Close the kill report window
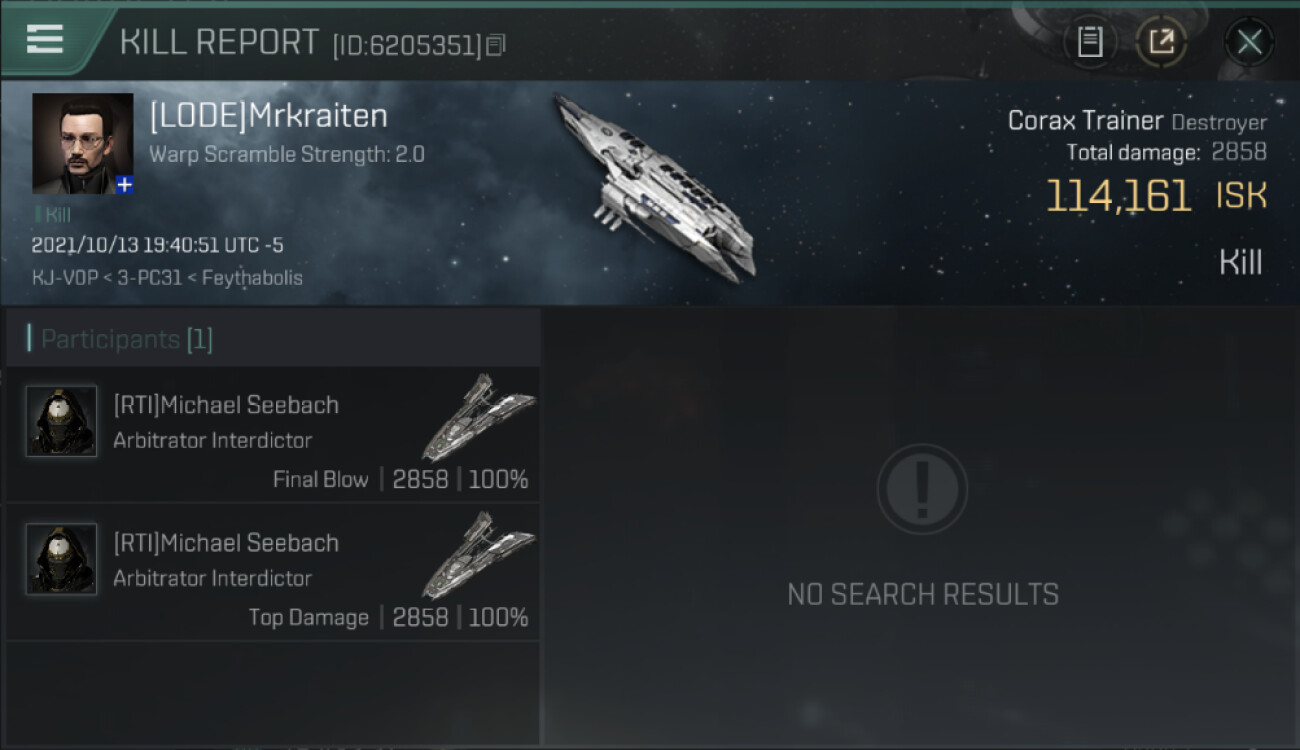This screenshot has width=1300, height=750. (1249, 42)
